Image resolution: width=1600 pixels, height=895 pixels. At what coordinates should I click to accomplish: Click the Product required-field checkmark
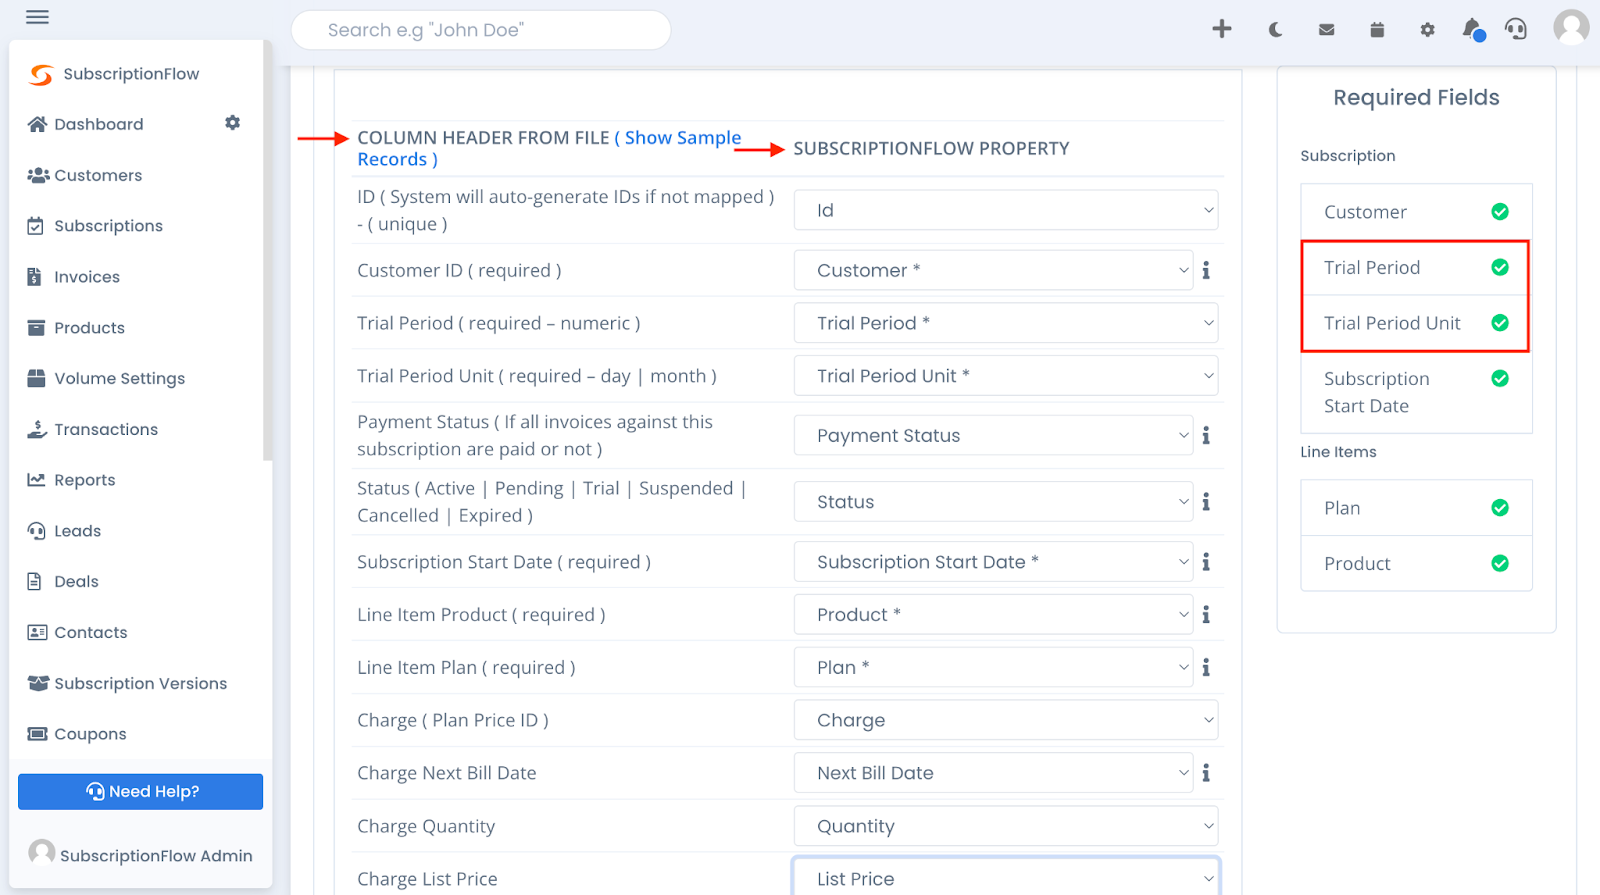[1499, 563]
